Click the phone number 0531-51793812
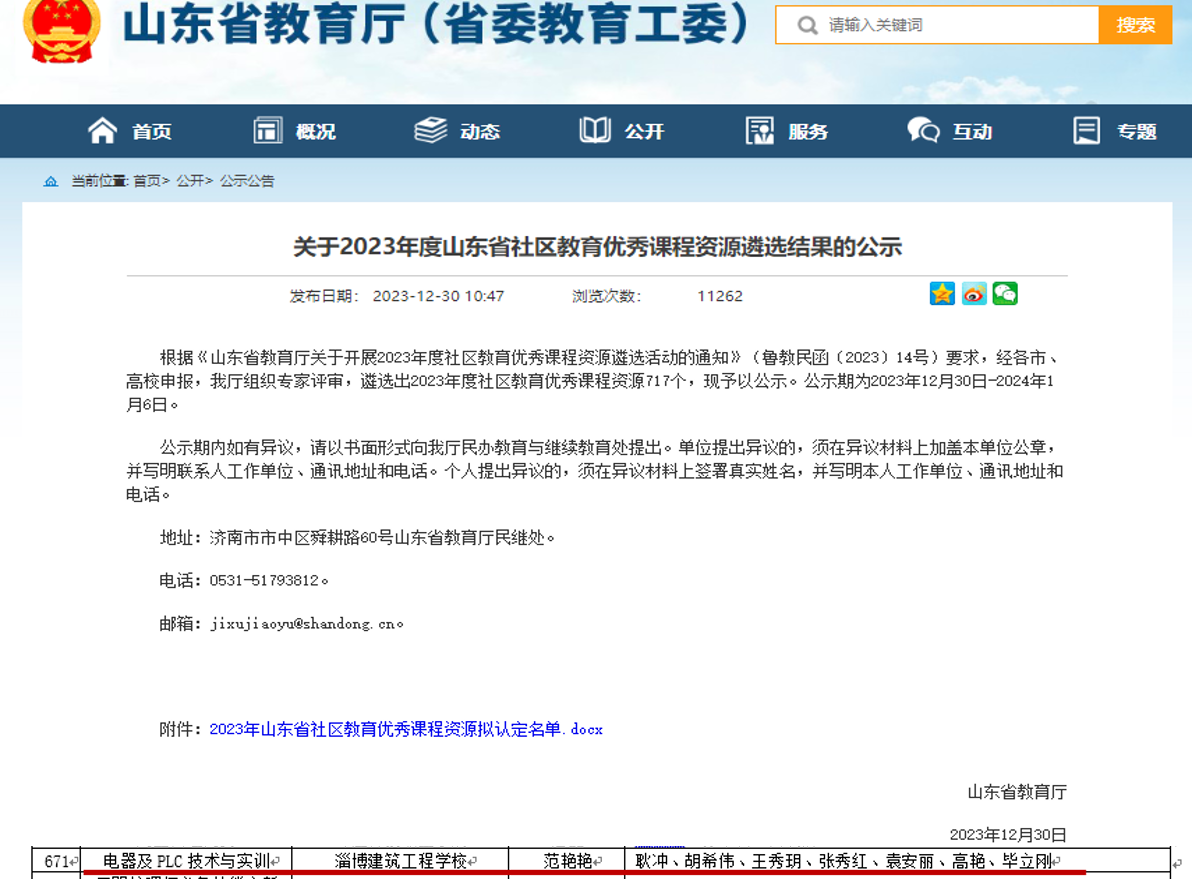The width and height of the screenshot is (1192, 879). coord(264,581)
